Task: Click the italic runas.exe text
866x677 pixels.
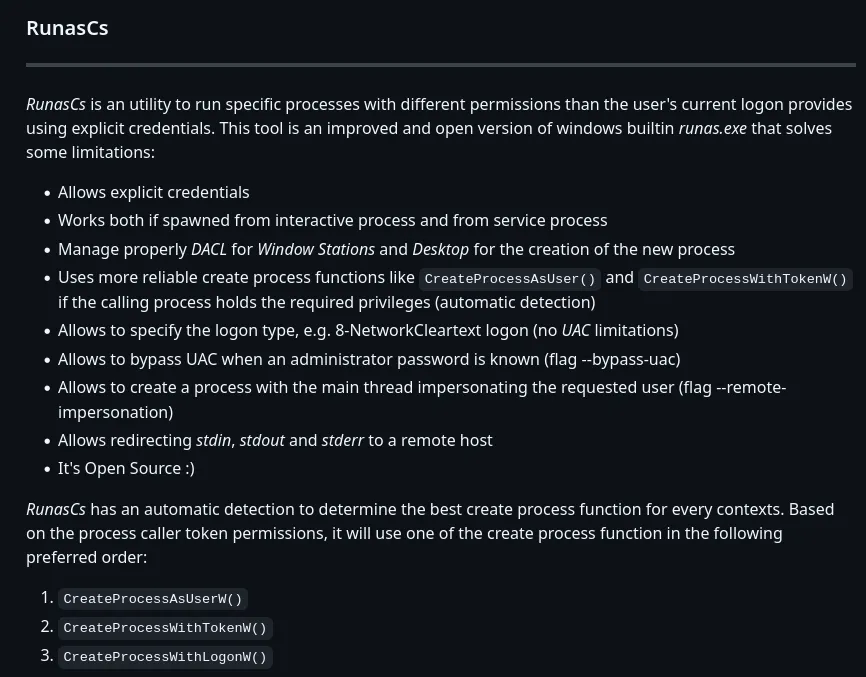Action: coord(712,128)
